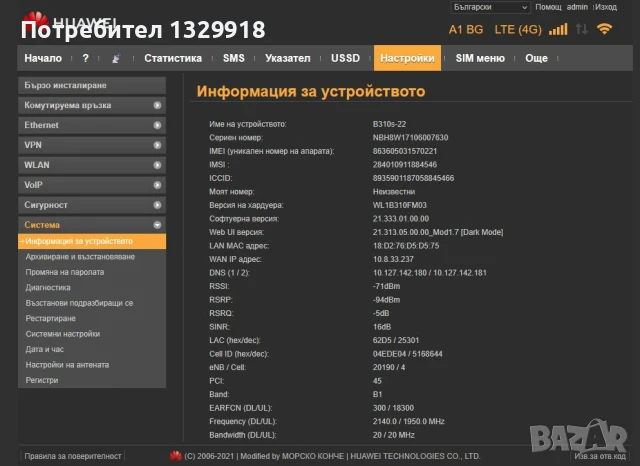The height and width of the screenshot is (466, 640).
Task: Expand the VPN section
Action: tap(92, 145)
